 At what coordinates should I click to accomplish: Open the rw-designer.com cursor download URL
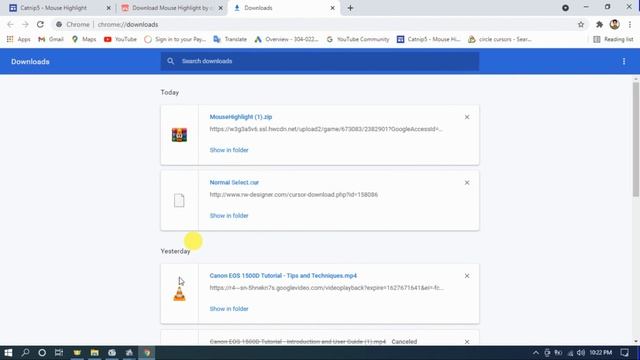click(x=293, y=195)
